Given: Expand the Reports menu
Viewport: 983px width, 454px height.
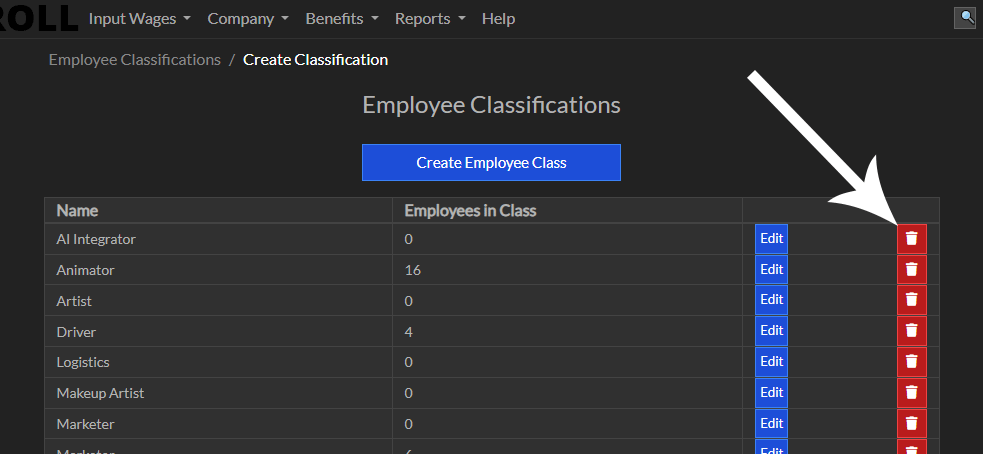Looking at the screenshot, I should tap(430, 19).
